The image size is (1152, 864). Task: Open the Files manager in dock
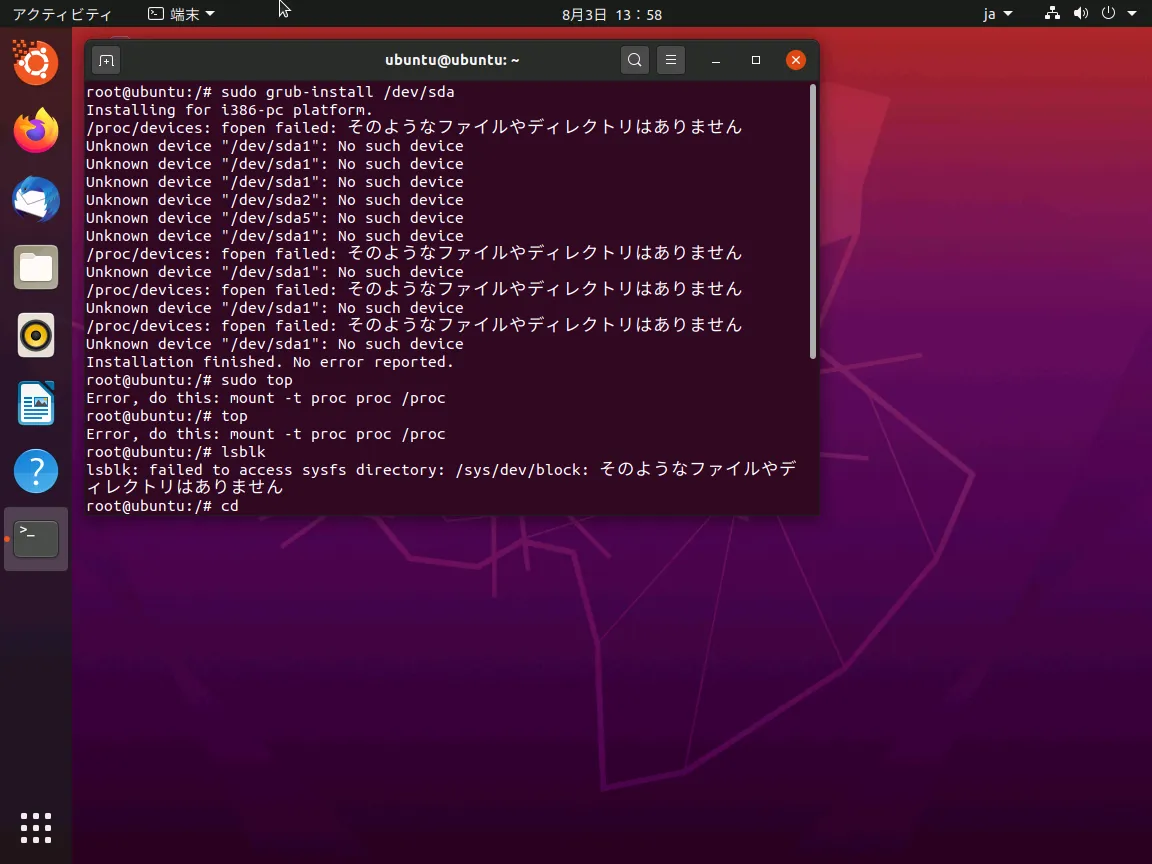click(36, 267)
